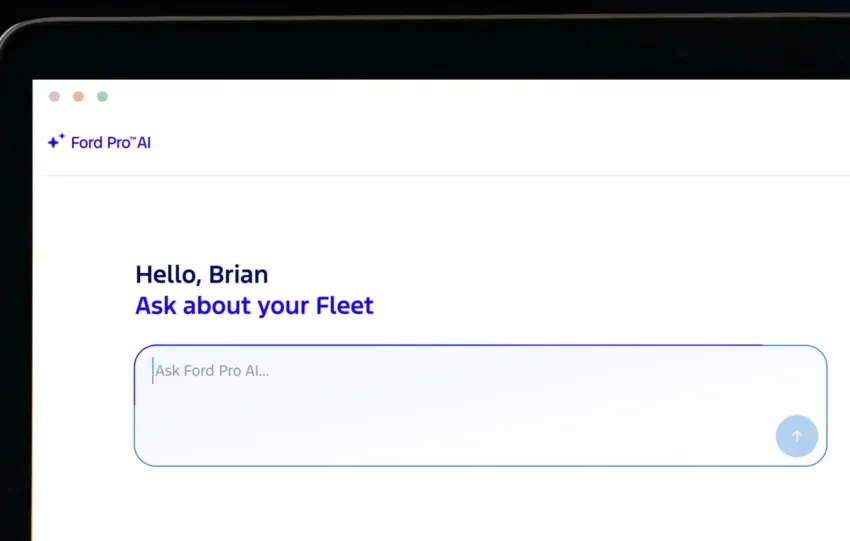Viewport: 850px width, 541px height.
Task: Click the 'Ask Ford Pro AI...' placeholder text
Action: coord(212,371)
